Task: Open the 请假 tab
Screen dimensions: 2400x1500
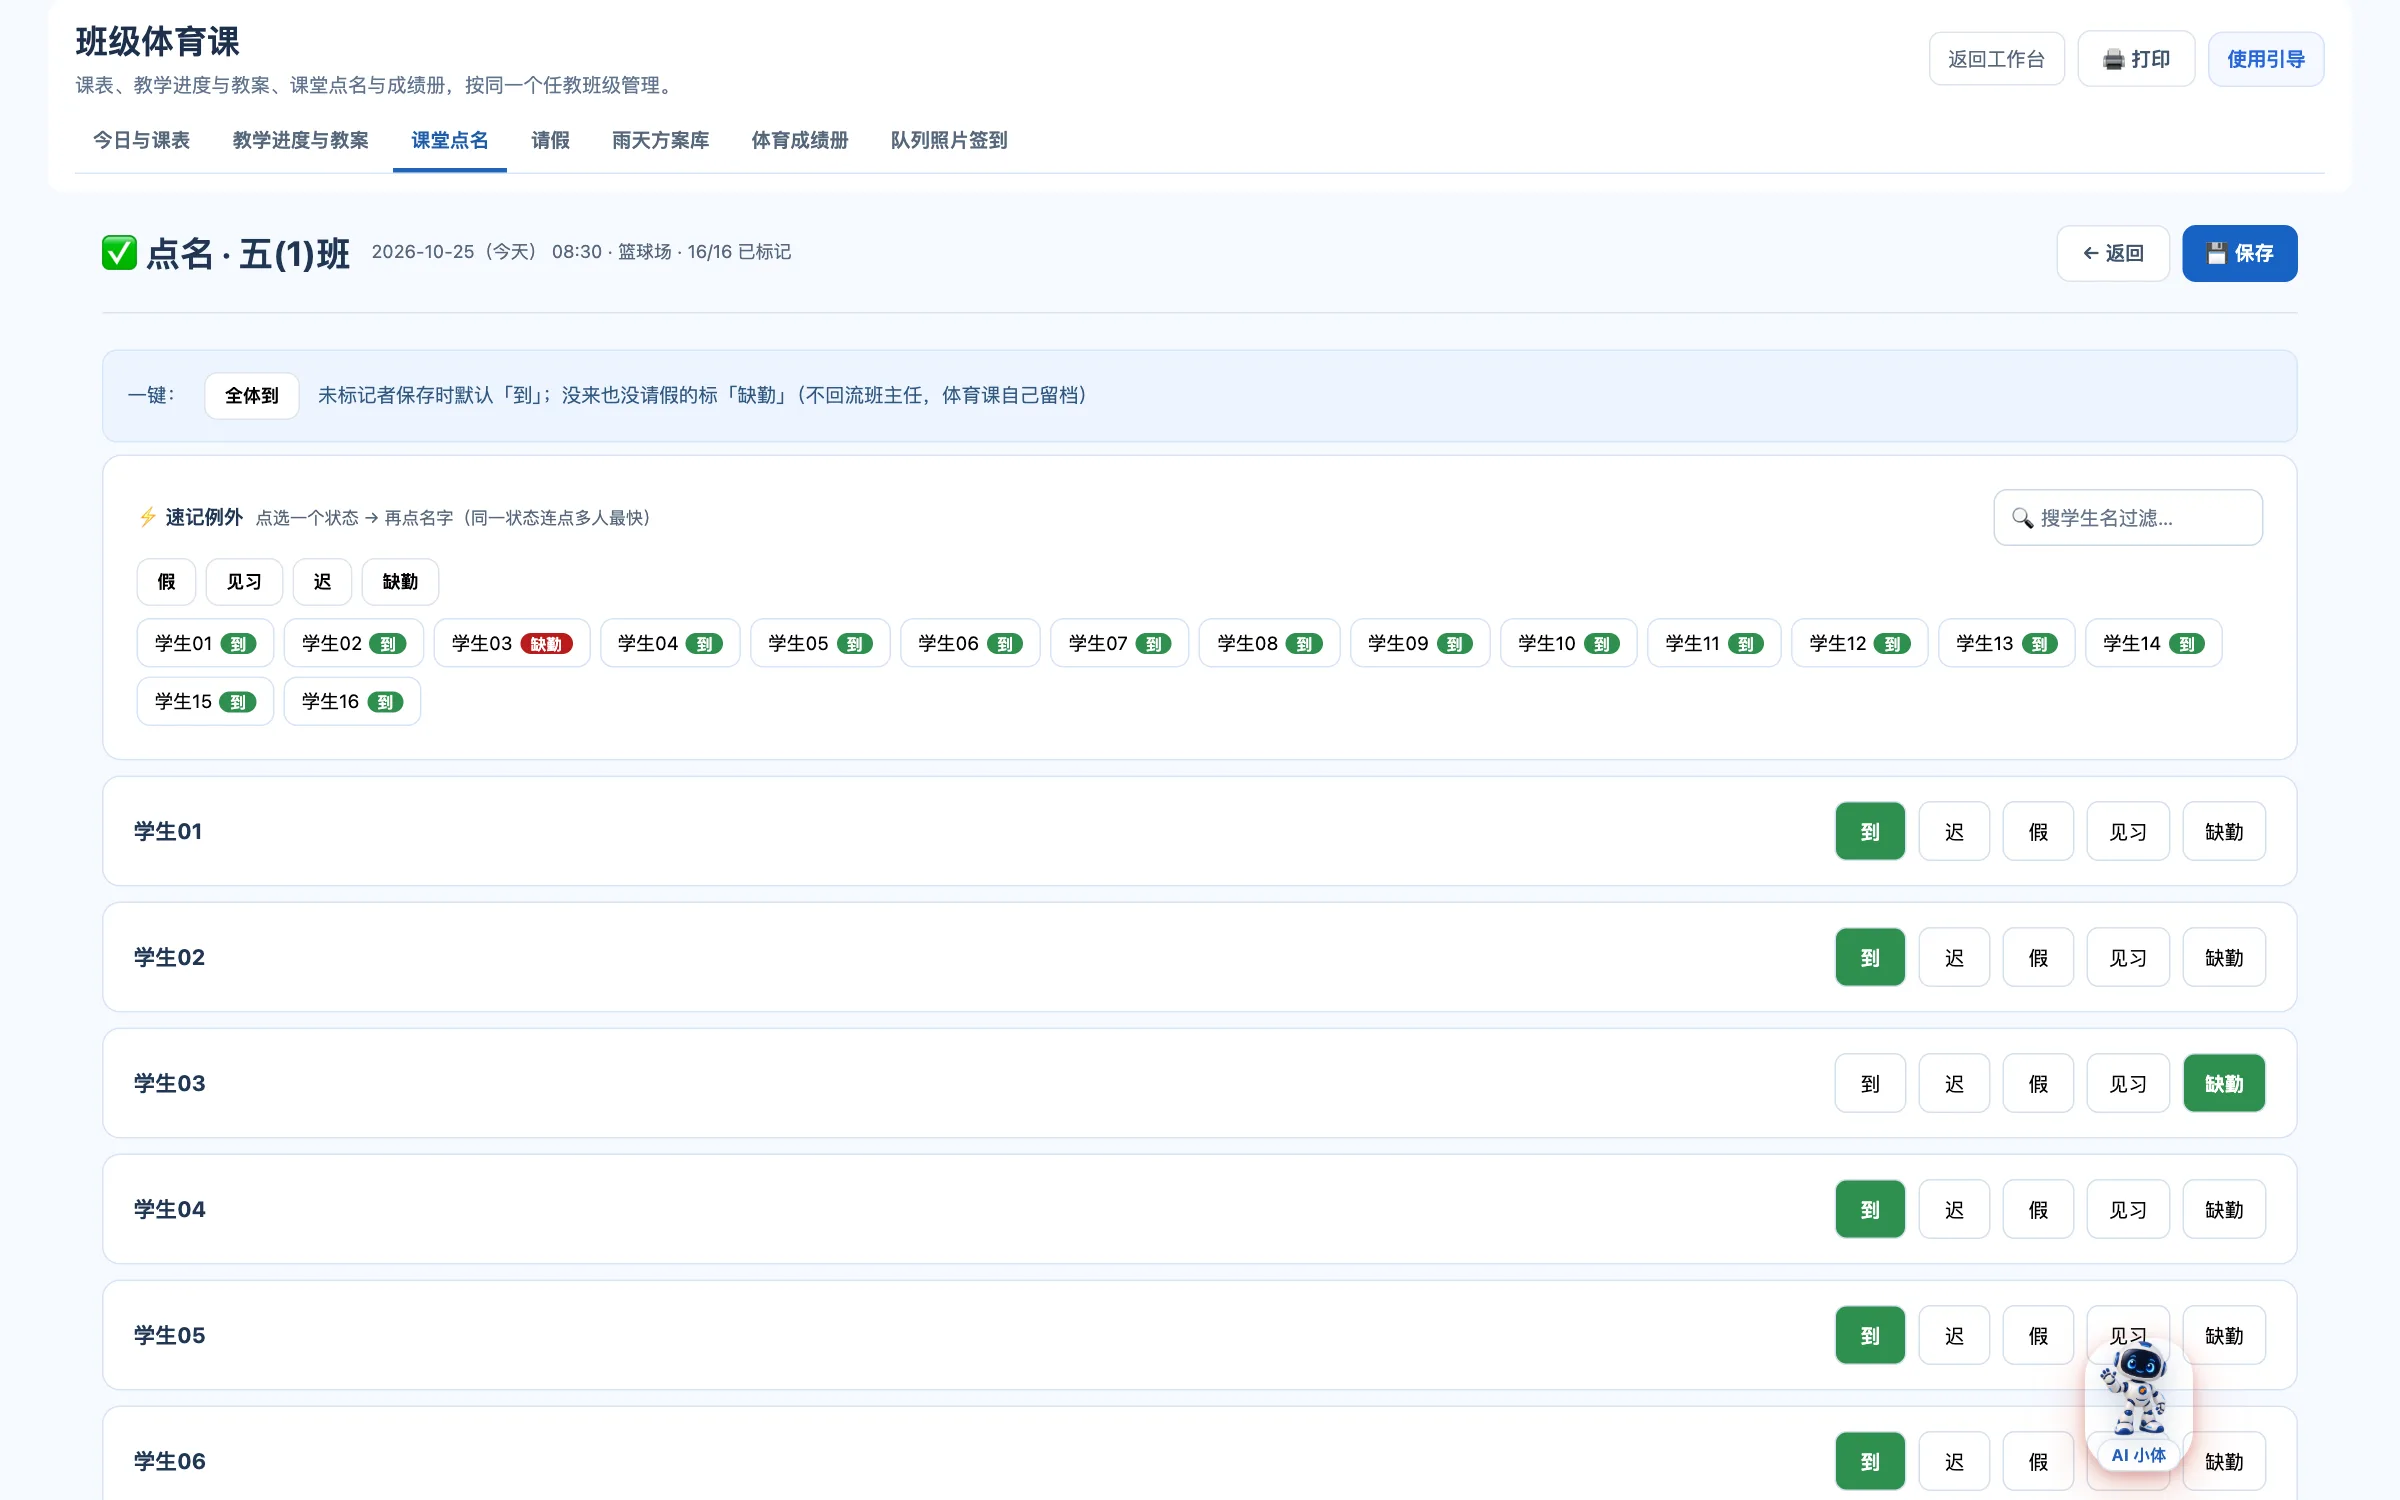Action: point(550,140)
